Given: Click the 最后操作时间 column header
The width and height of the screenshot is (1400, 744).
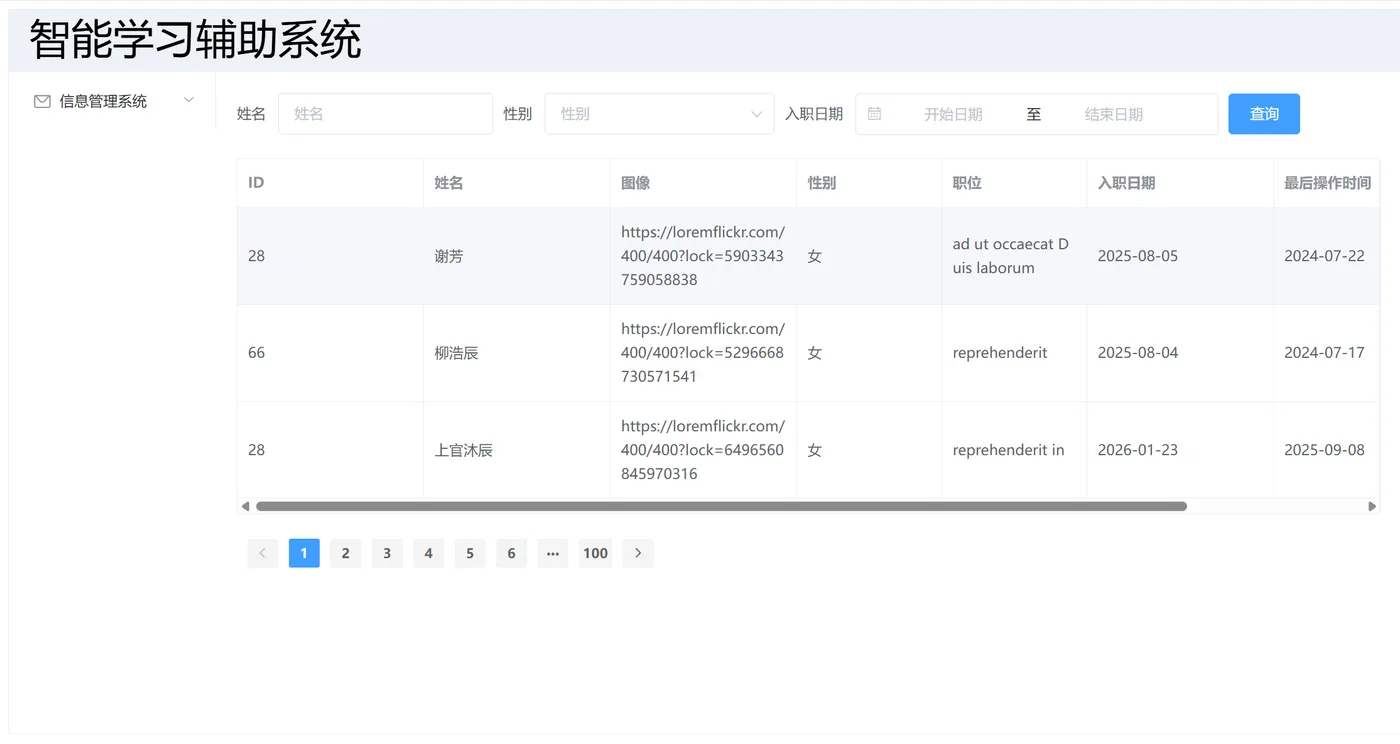Looking at the screenshot, I should point(1326,183).
